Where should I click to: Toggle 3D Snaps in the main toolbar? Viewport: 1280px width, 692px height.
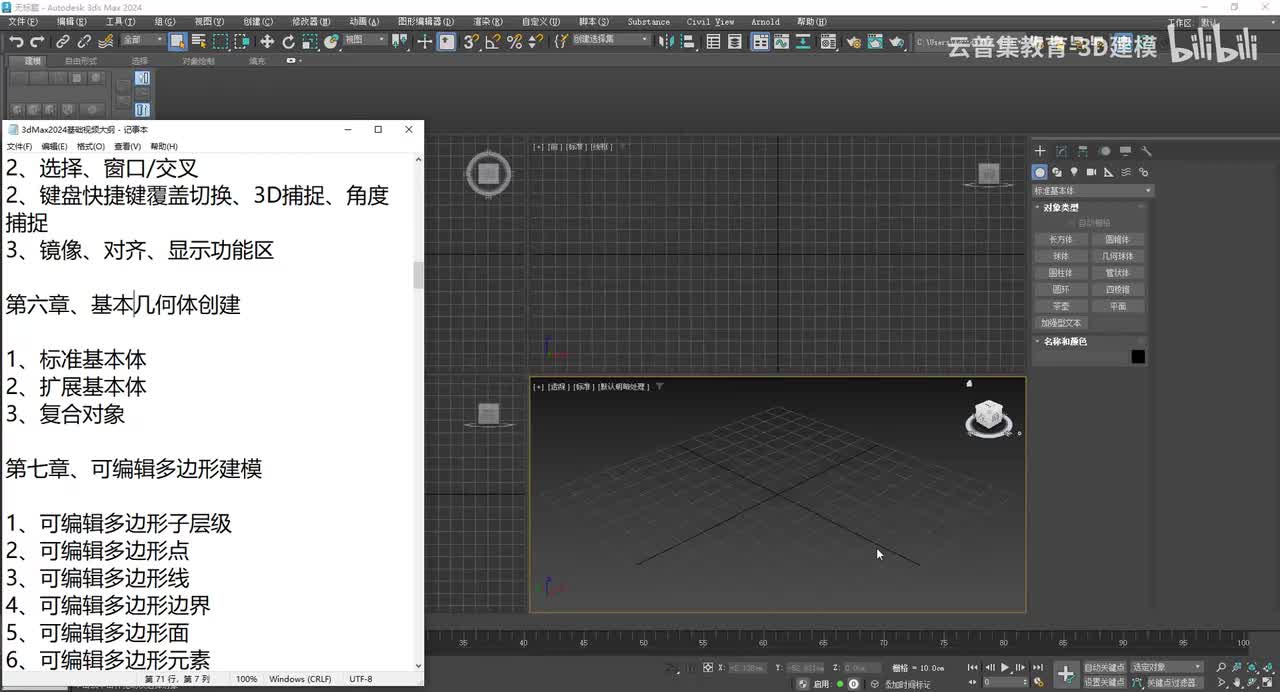click(x=471, y=41)
